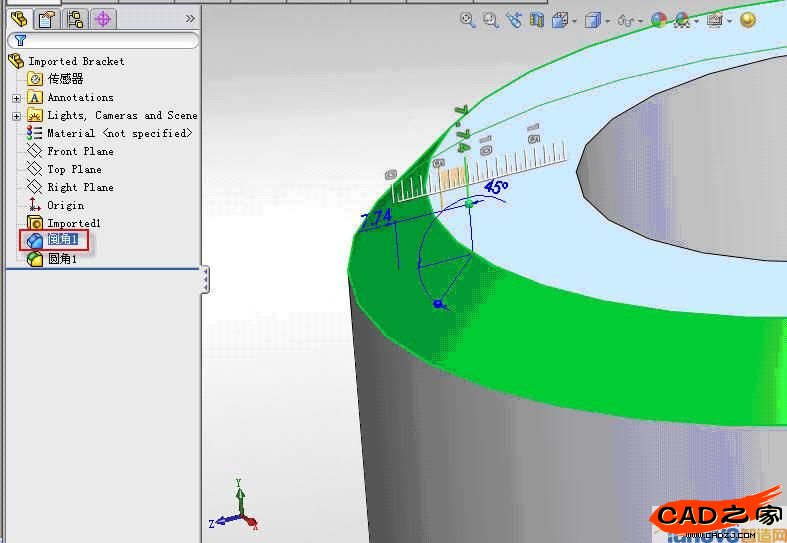The image size is (787, 543).
Task: Click the Zoom to Fit icon
Action: (x=467, y=19)
